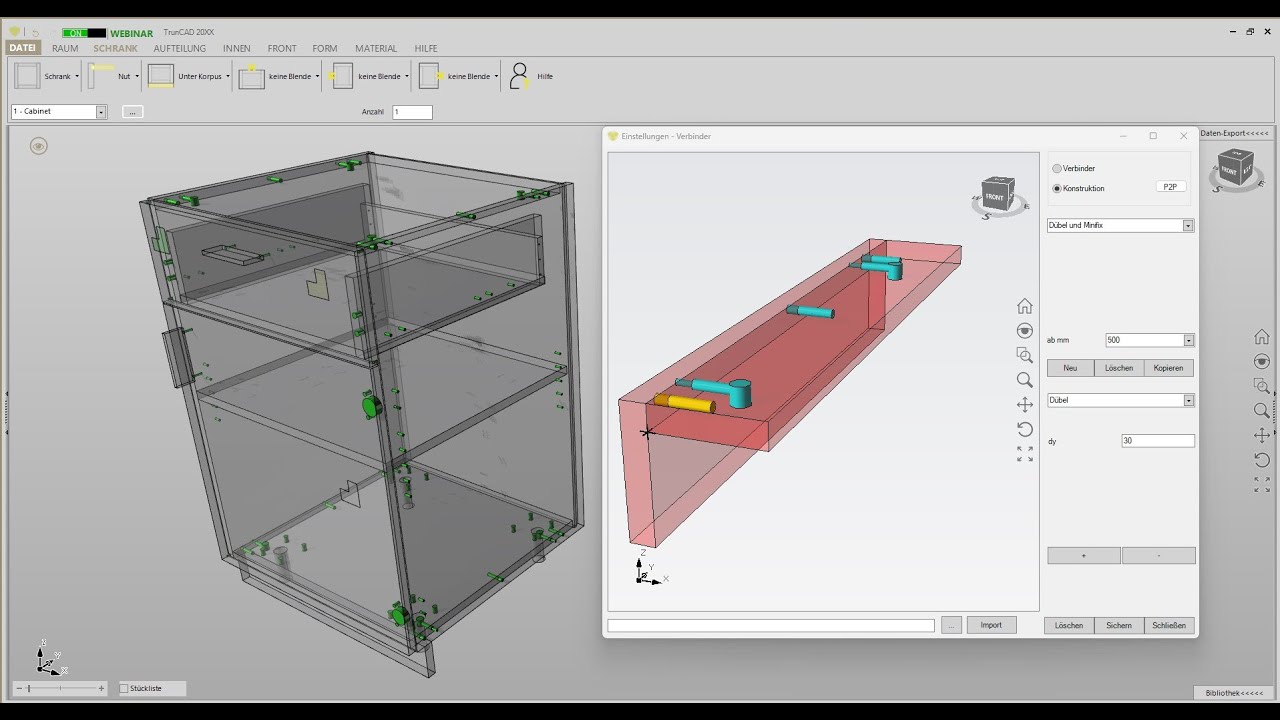
Task: Click fit-to-view icon in Verbinder dialog
Action: 1024,453
